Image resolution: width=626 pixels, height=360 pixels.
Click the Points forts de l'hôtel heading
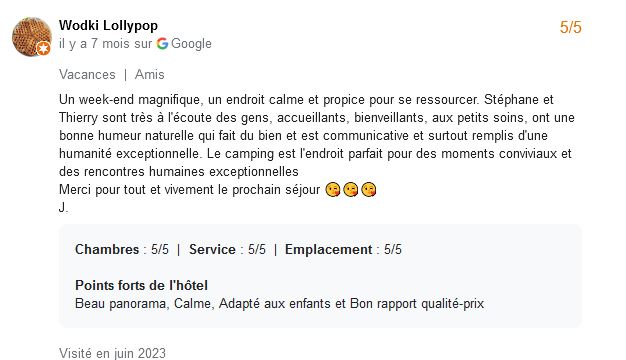(x=141, y=285)
